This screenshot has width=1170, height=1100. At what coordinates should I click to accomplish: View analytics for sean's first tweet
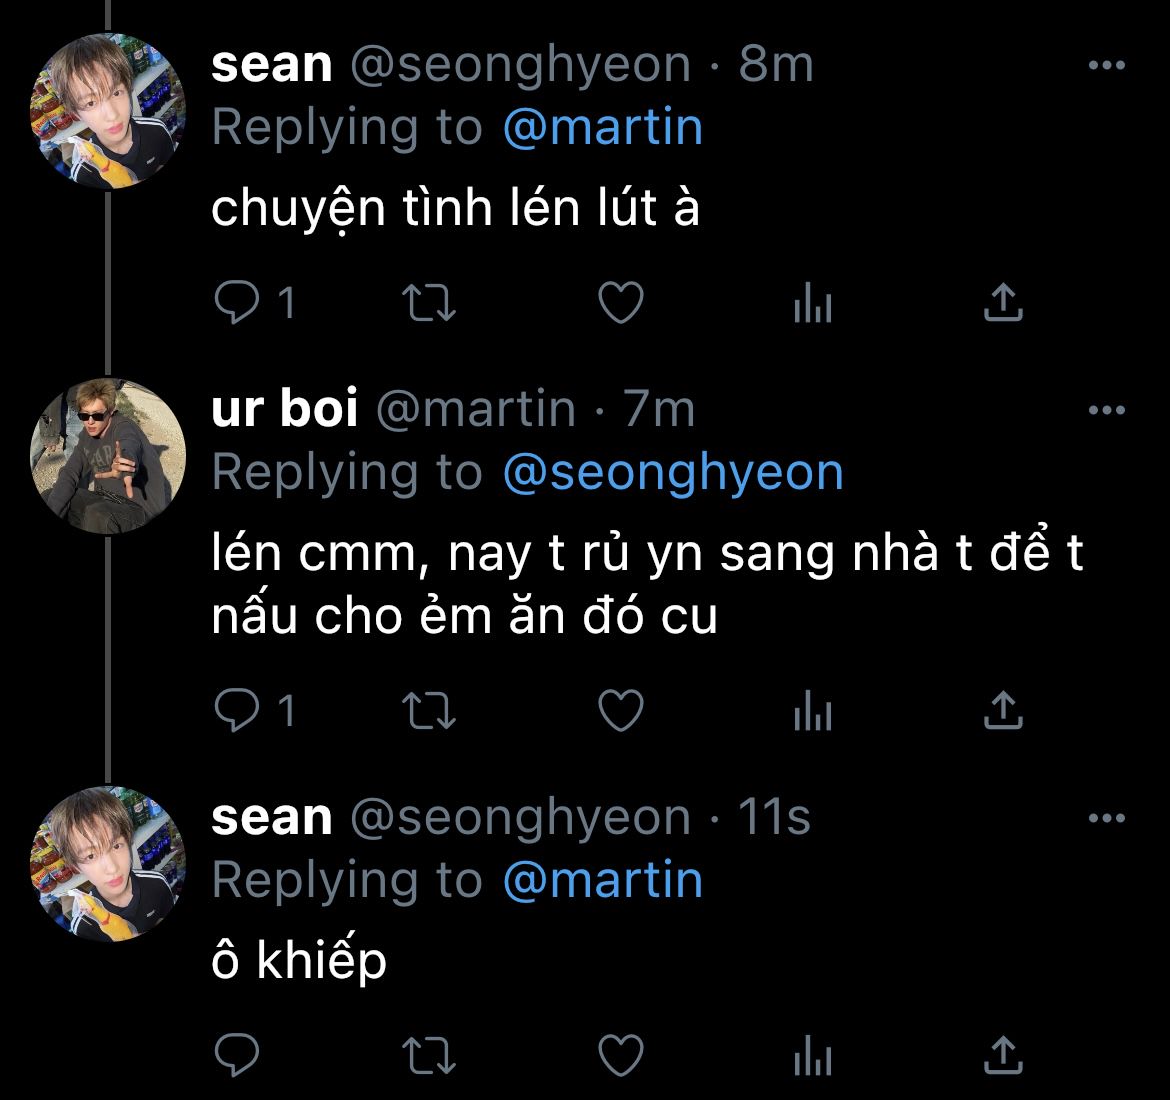click(x=812, y=303)
